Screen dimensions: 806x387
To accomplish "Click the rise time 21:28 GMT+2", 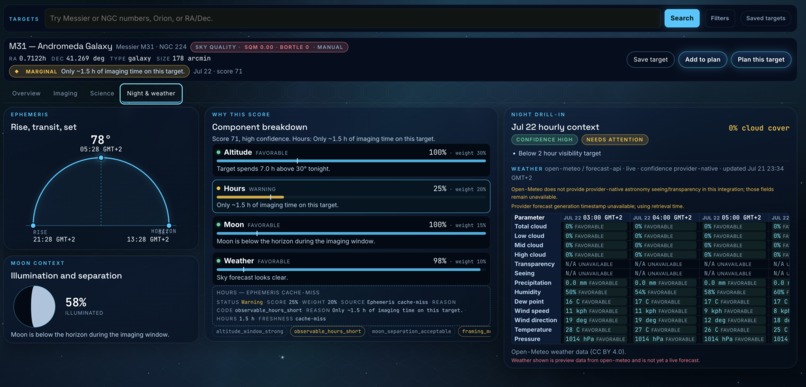I will (54, 239).
